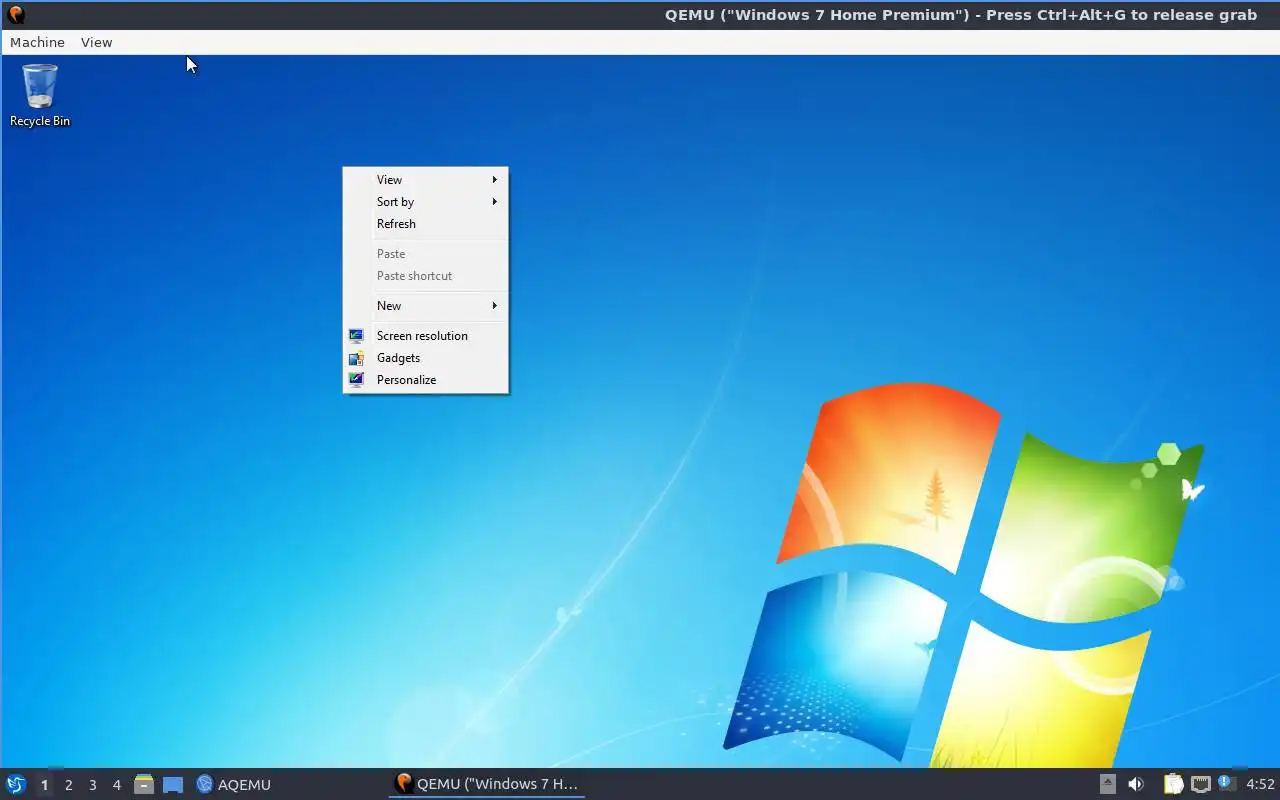Click the 4:52 clock in the panel
Viewport: 1280px width, 800px height.
(x=1260, y=784)
